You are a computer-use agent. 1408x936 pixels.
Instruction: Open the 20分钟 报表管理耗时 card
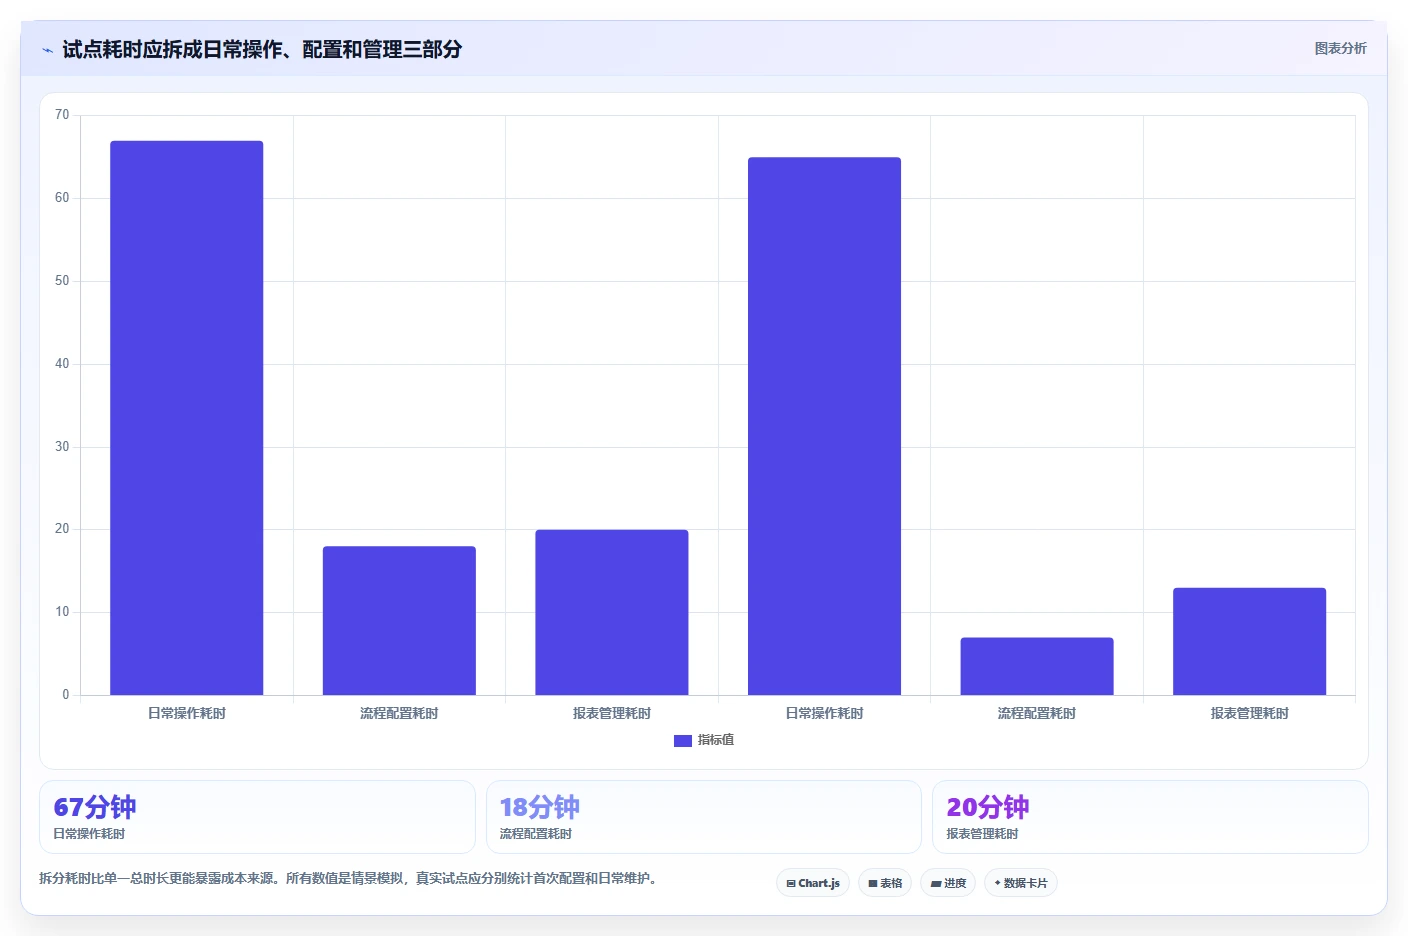coord(1150,817)
